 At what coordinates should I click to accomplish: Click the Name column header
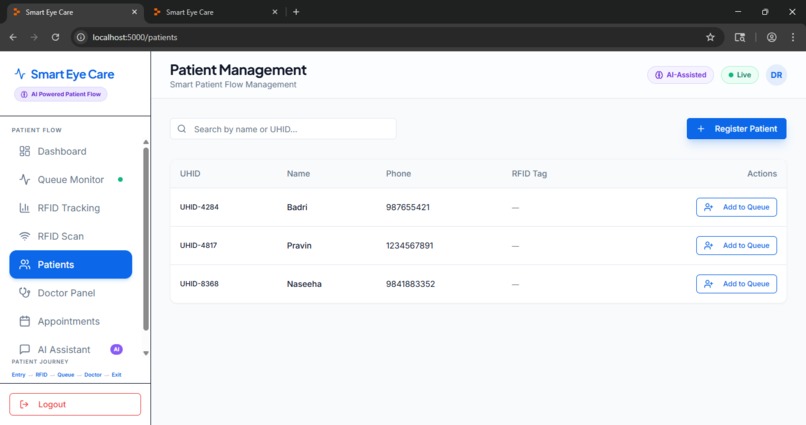click(x=298, y=174)
